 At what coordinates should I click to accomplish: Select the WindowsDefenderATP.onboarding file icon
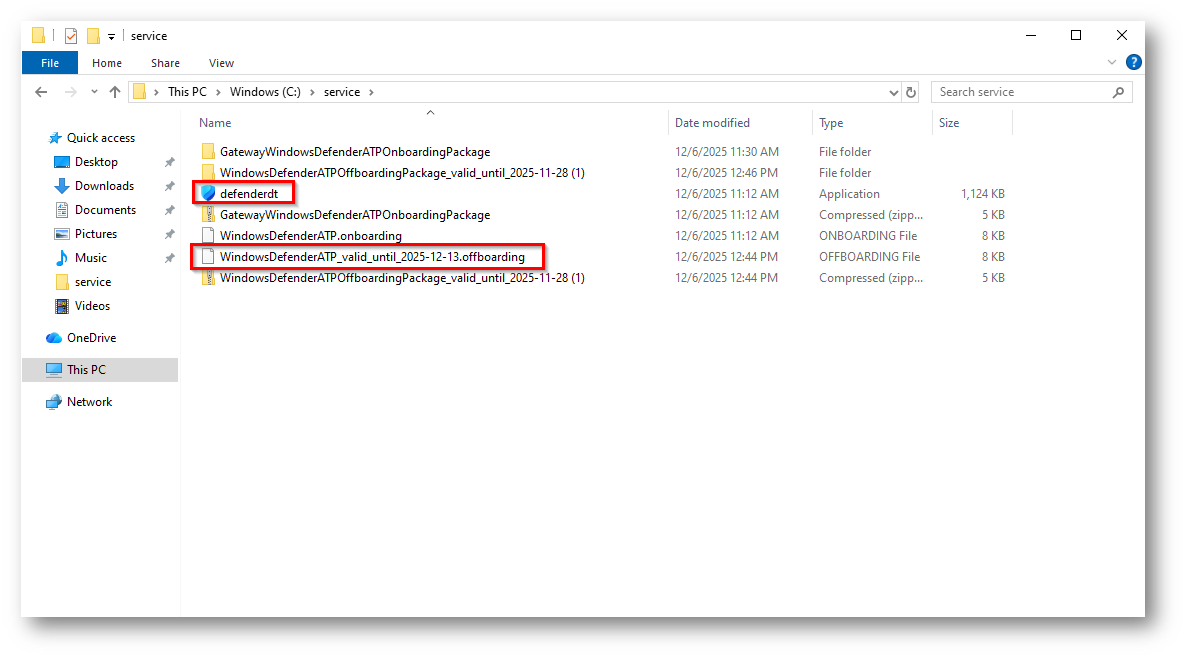point(208,235)
